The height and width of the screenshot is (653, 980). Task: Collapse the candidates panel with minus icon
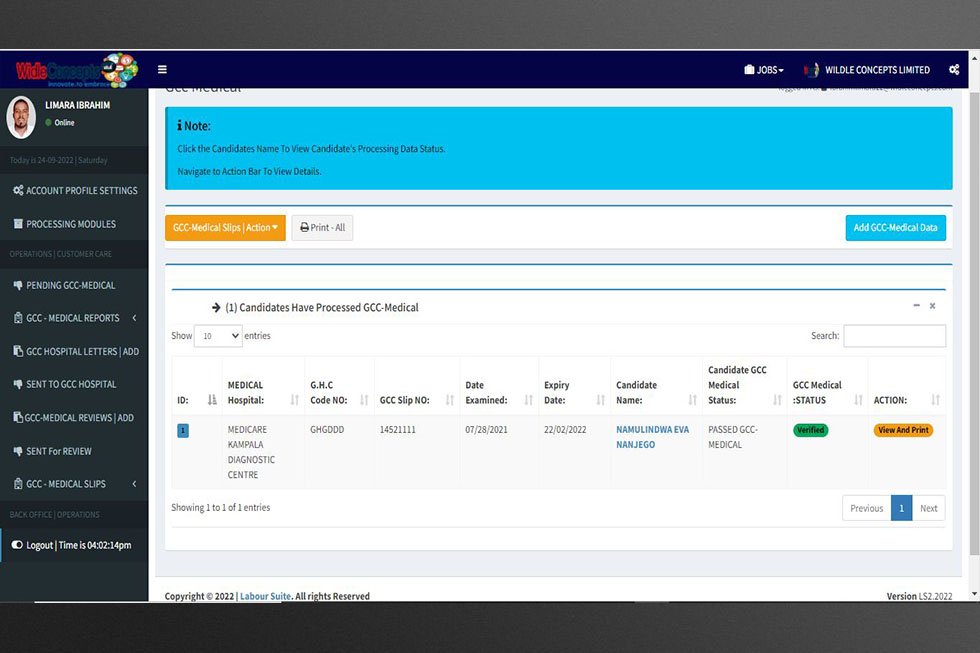point(916,306)
